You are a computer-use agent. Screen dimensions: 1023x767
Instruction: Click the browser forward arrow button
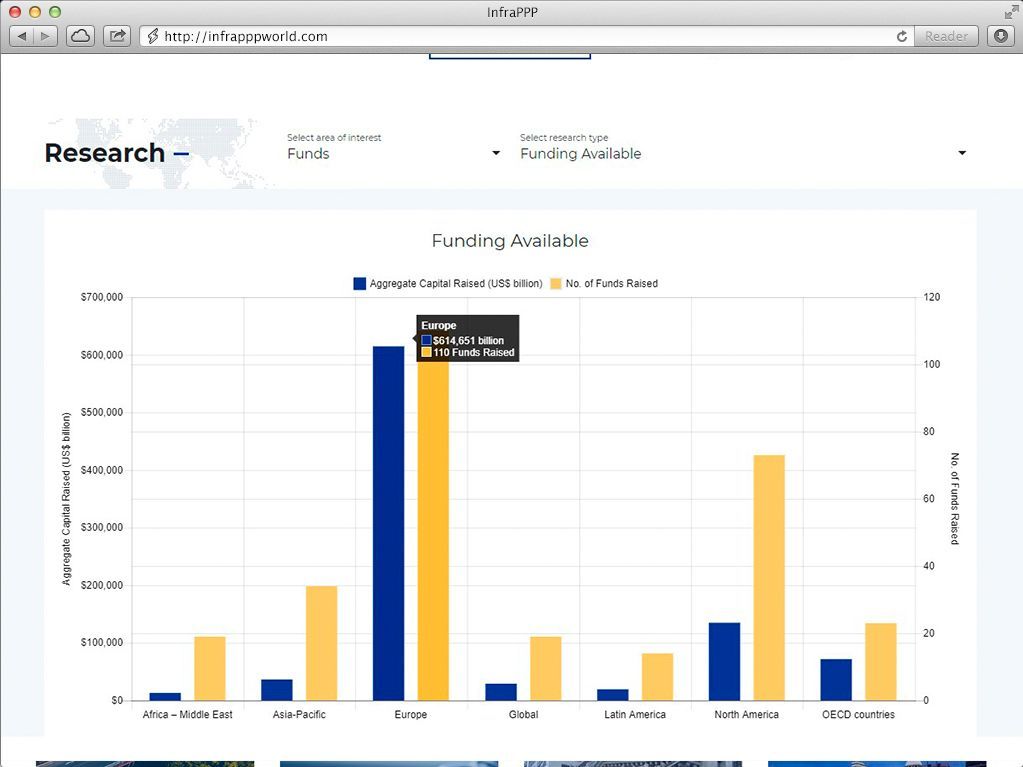point(46,36)
